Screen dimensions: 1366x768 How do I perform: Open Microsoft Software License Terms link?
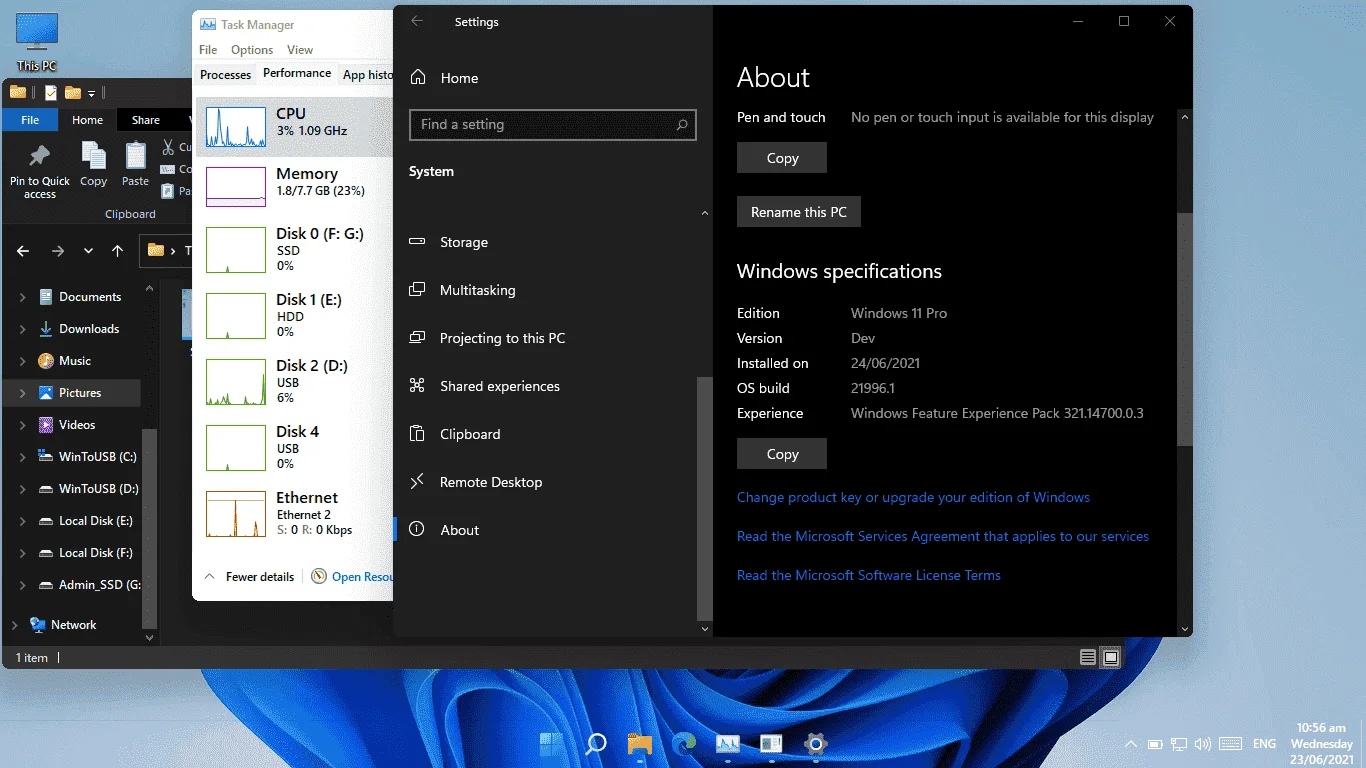pos(869,575)
